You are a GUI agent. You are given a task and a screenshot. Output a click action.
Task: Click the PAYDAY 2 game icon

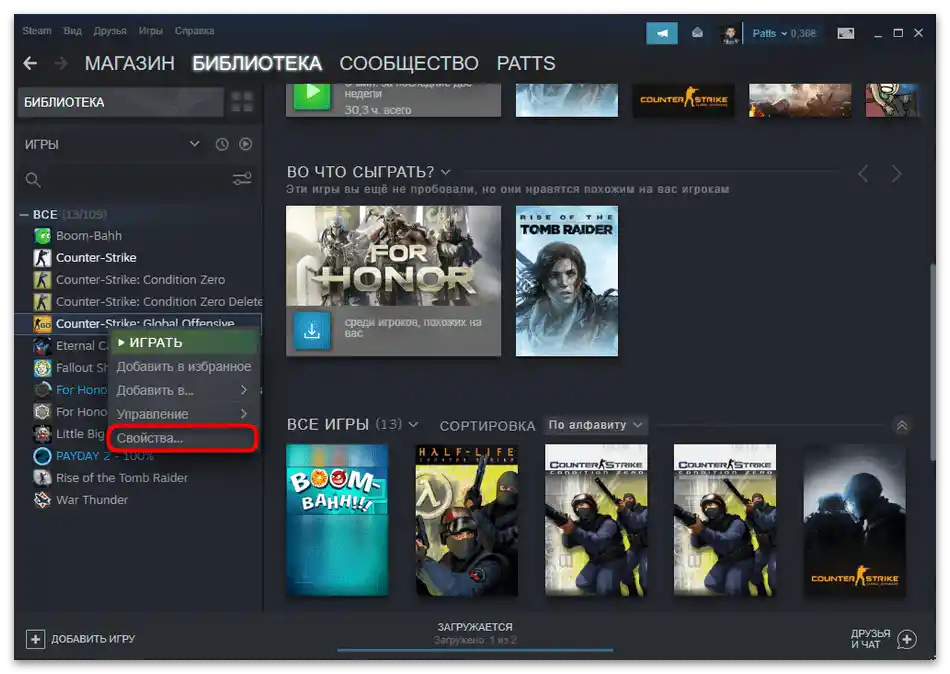click(x=42, y=456)
